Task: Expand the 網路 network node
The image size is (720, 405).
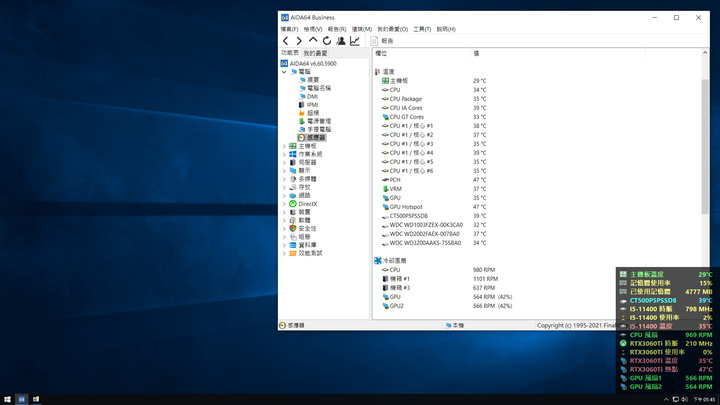Action: pos(284,196)
